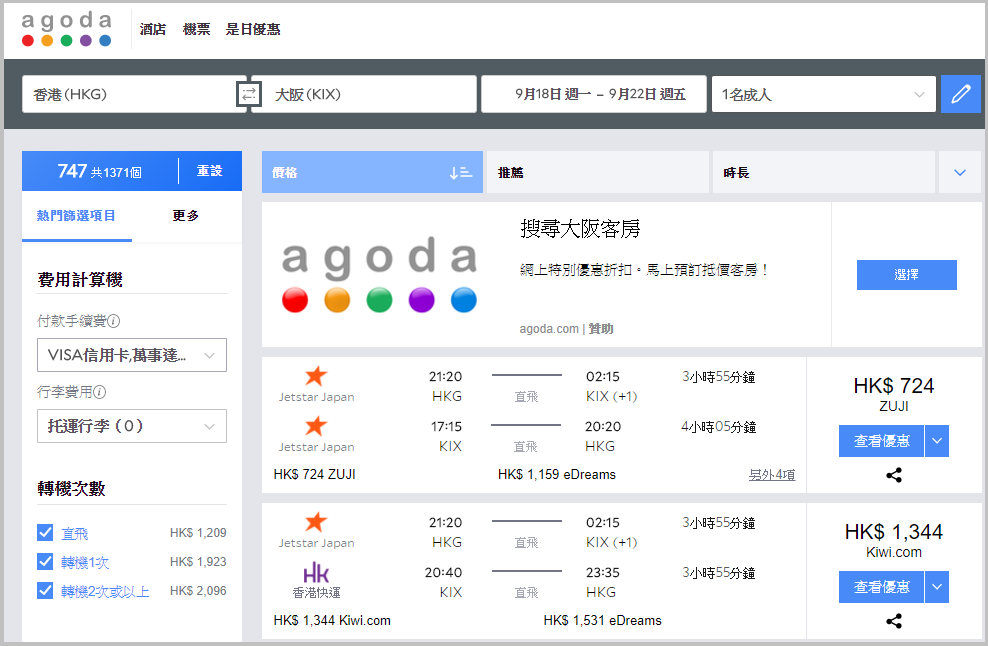Expand deal options for HK$ 724 flight
This screenshot has width=988, height=646.
pos(937,441)
